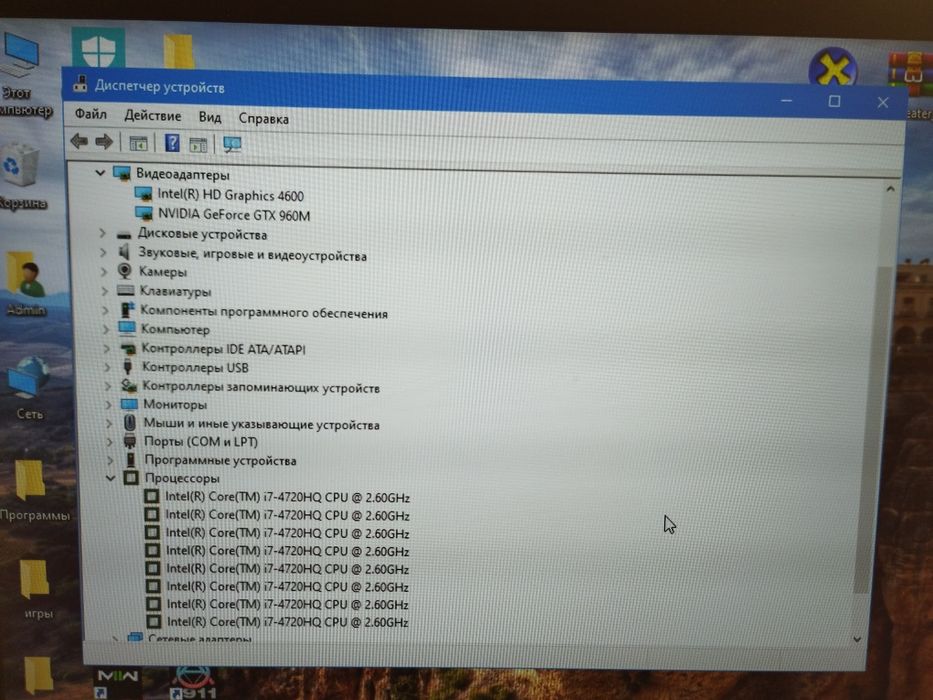Open the Вид menu
Image resolution: width=933 pixels, height=700 pixels.
click(209, 117)
